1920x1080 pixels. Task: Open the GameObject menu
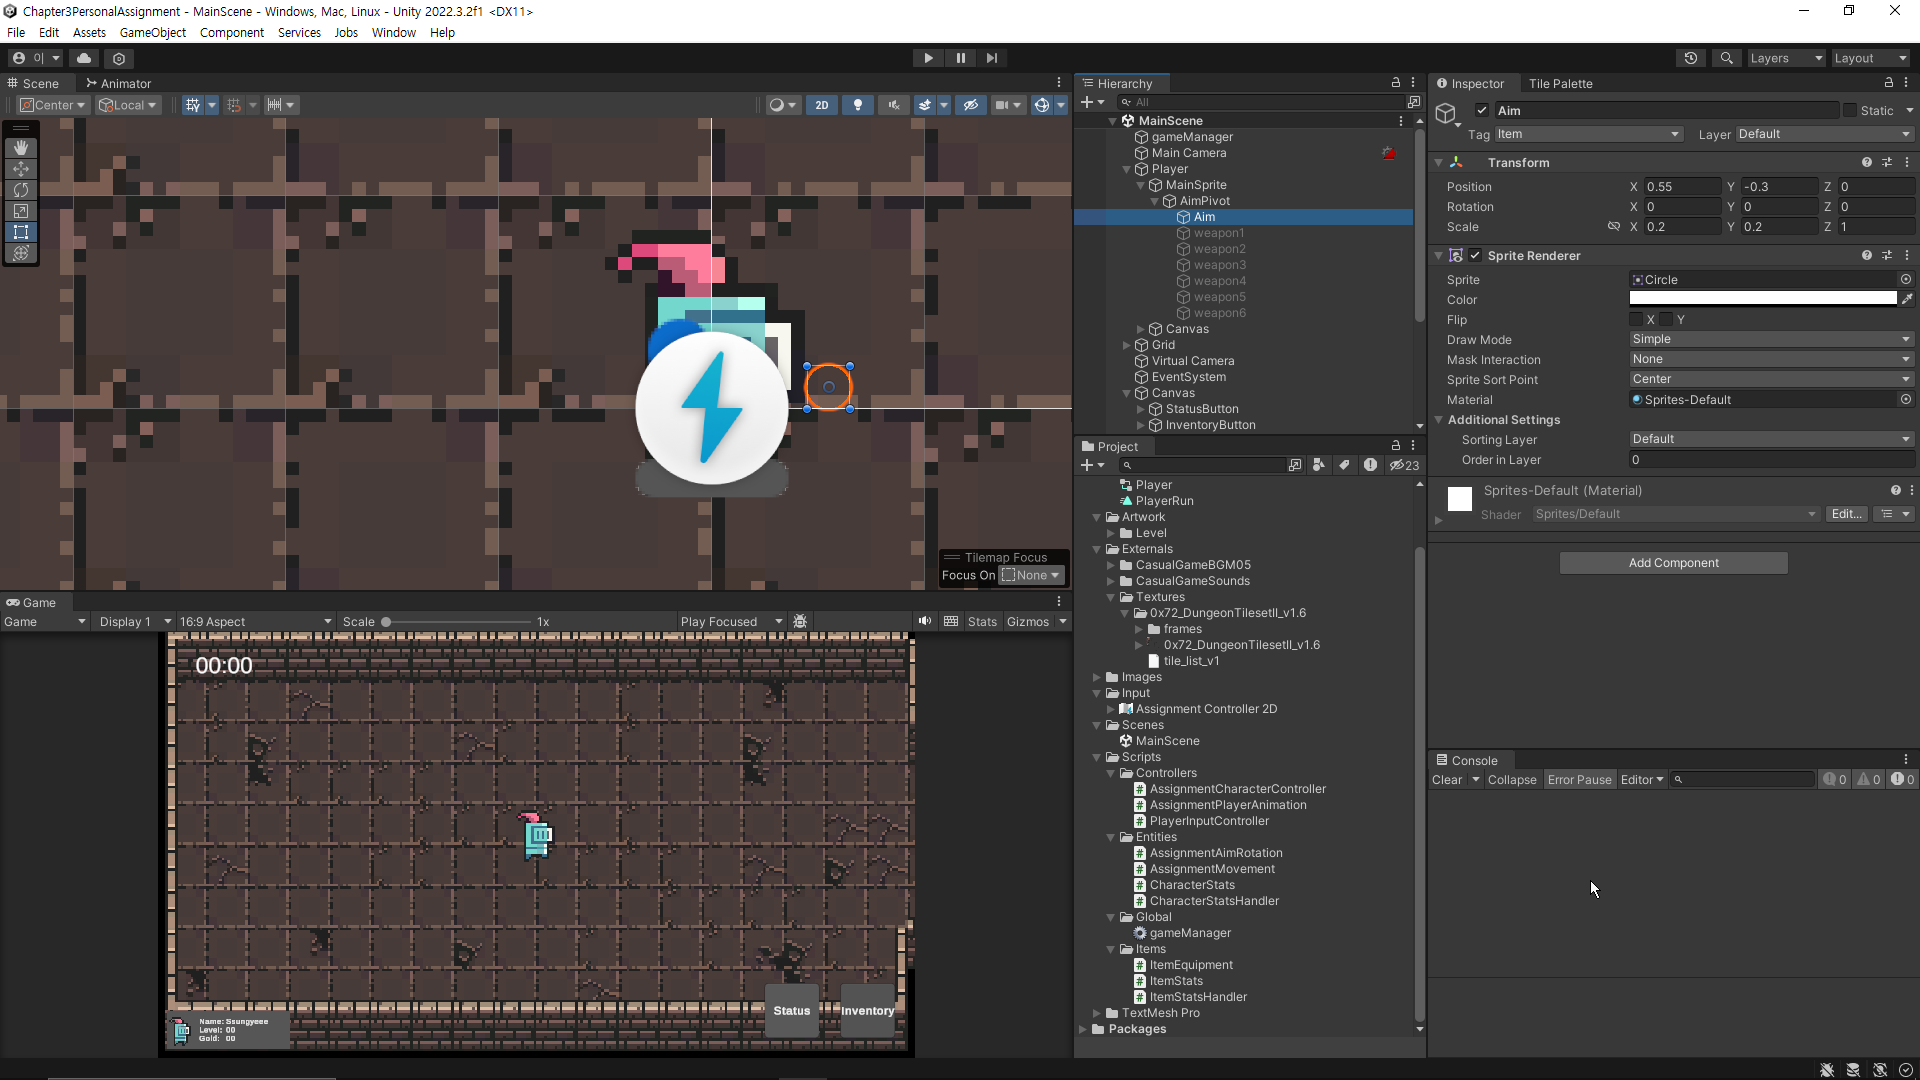(152, 32)
